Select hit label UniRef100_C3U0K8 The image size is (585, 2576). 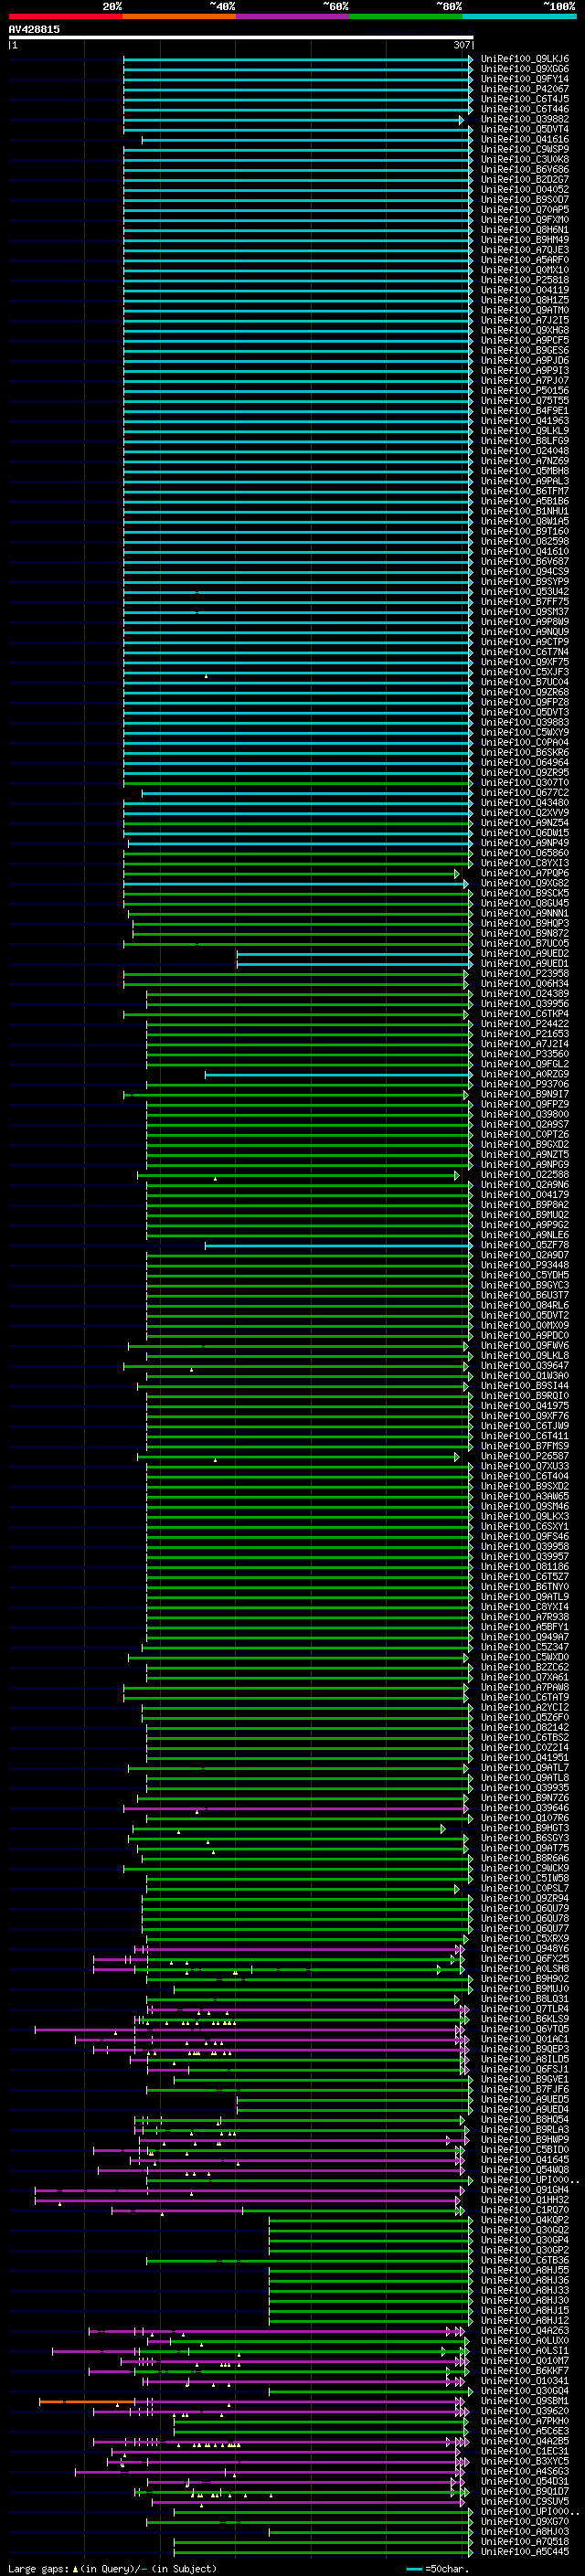click(524, 160)
